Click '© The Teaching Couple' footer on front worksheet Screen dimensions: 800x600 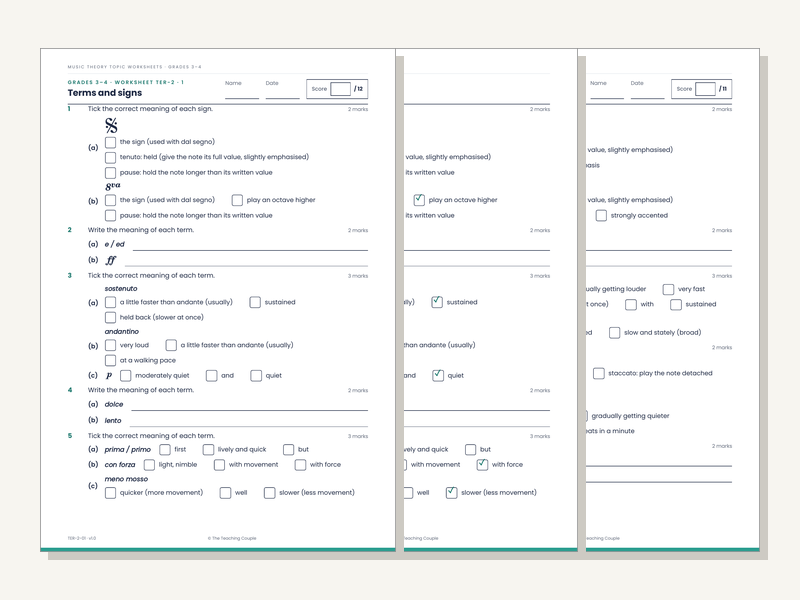pyautogui.click(x=232, y=538)
